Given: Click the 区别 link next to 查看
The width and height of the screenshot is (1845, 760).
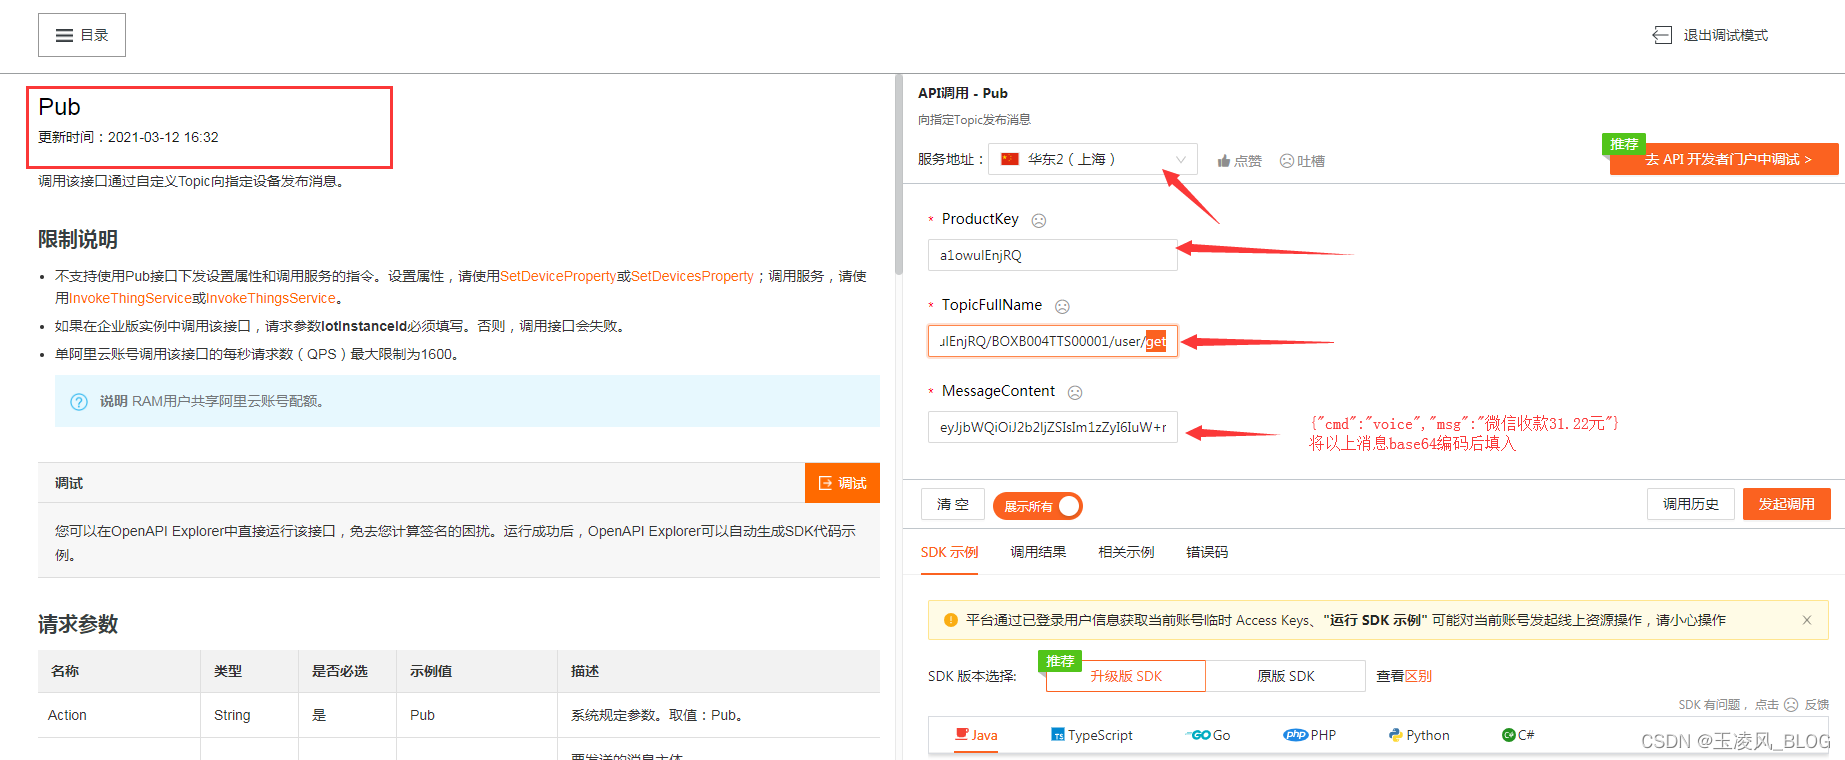Looking at the screenshot, I should [x=1418, y=676].
